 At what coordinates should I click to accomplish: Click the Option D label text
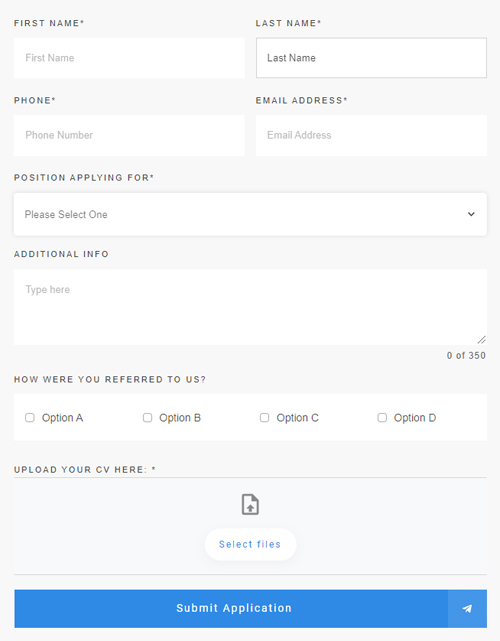pyautogui.click(x=415, y=418)
